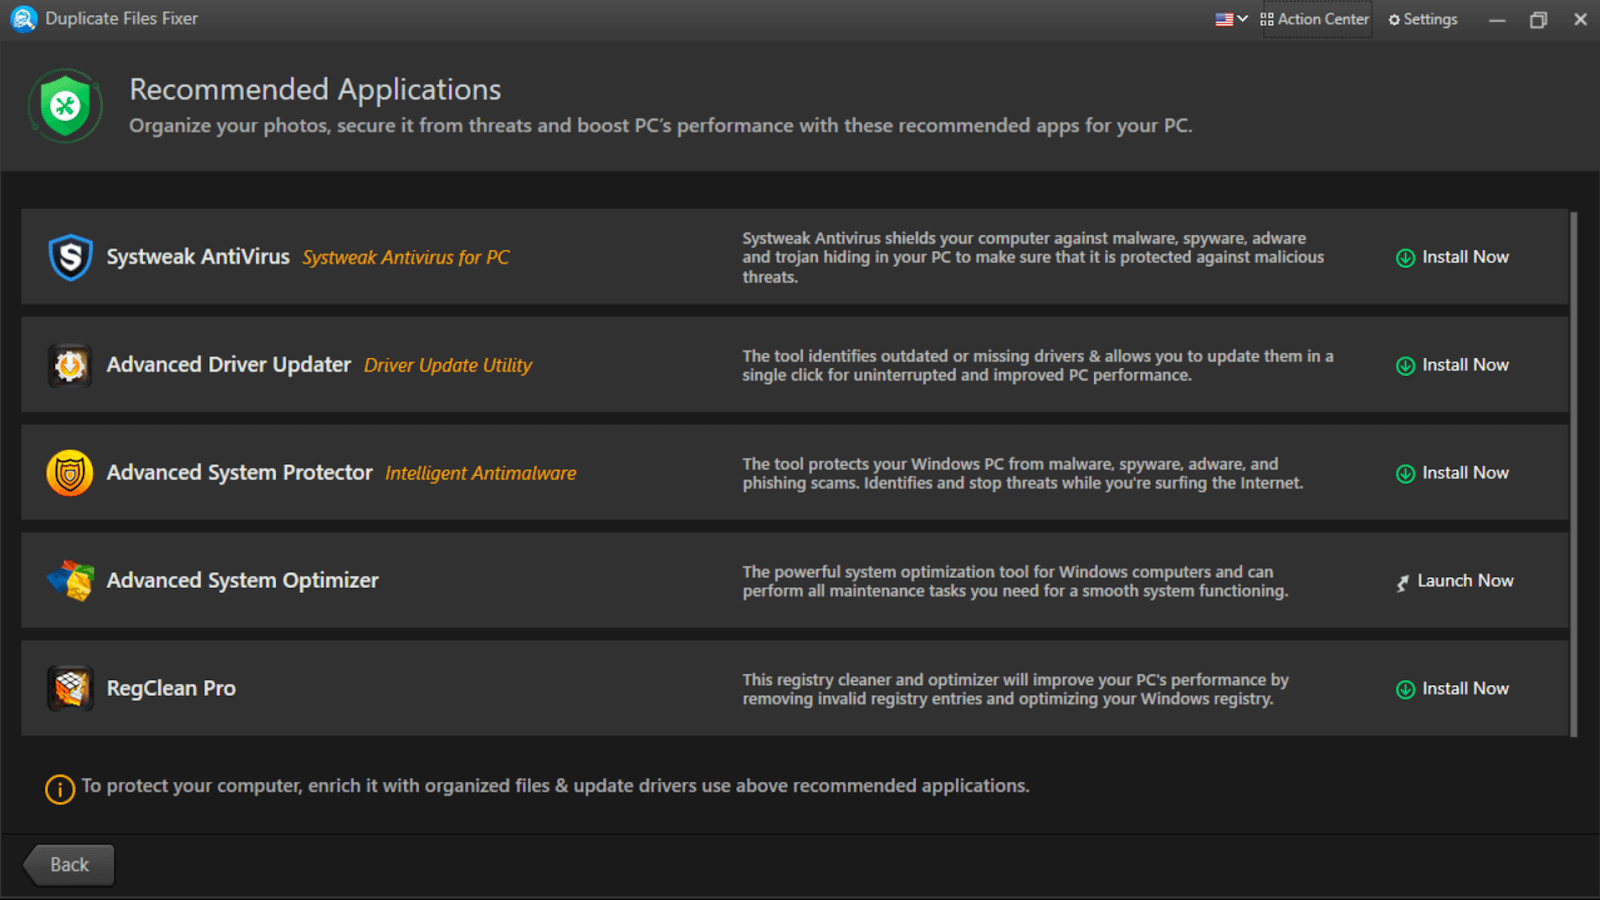Image resolution: width=1600 pixels, height=900 pixels.
Task: Install Systweak AntiVirus now
Action: pos(1452,257)
